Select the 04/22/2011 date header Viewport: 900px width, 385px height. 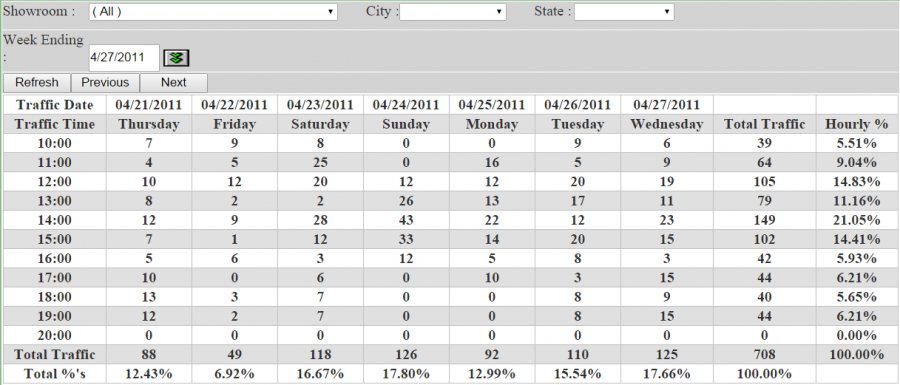pos(234,105)
